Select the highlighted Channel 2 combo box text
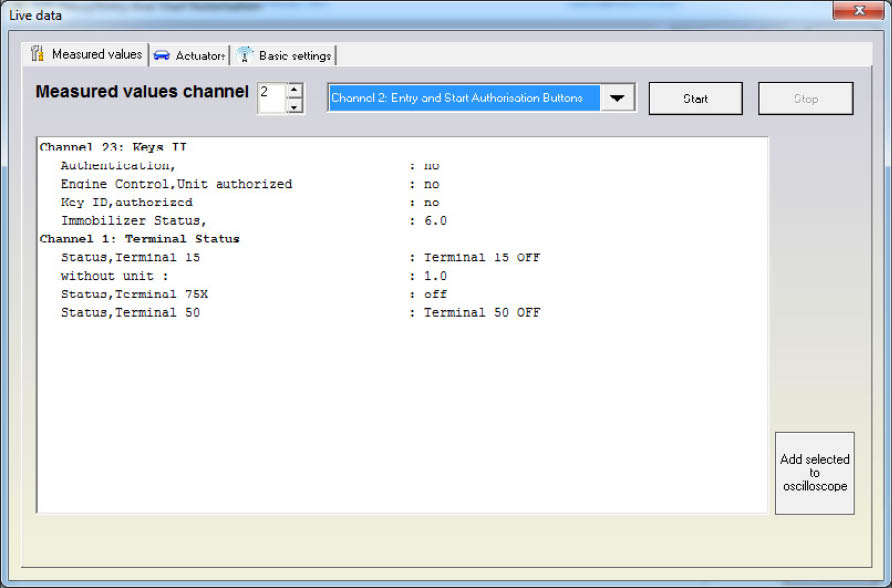Screen dimensions: 892x588 (464, 98)
